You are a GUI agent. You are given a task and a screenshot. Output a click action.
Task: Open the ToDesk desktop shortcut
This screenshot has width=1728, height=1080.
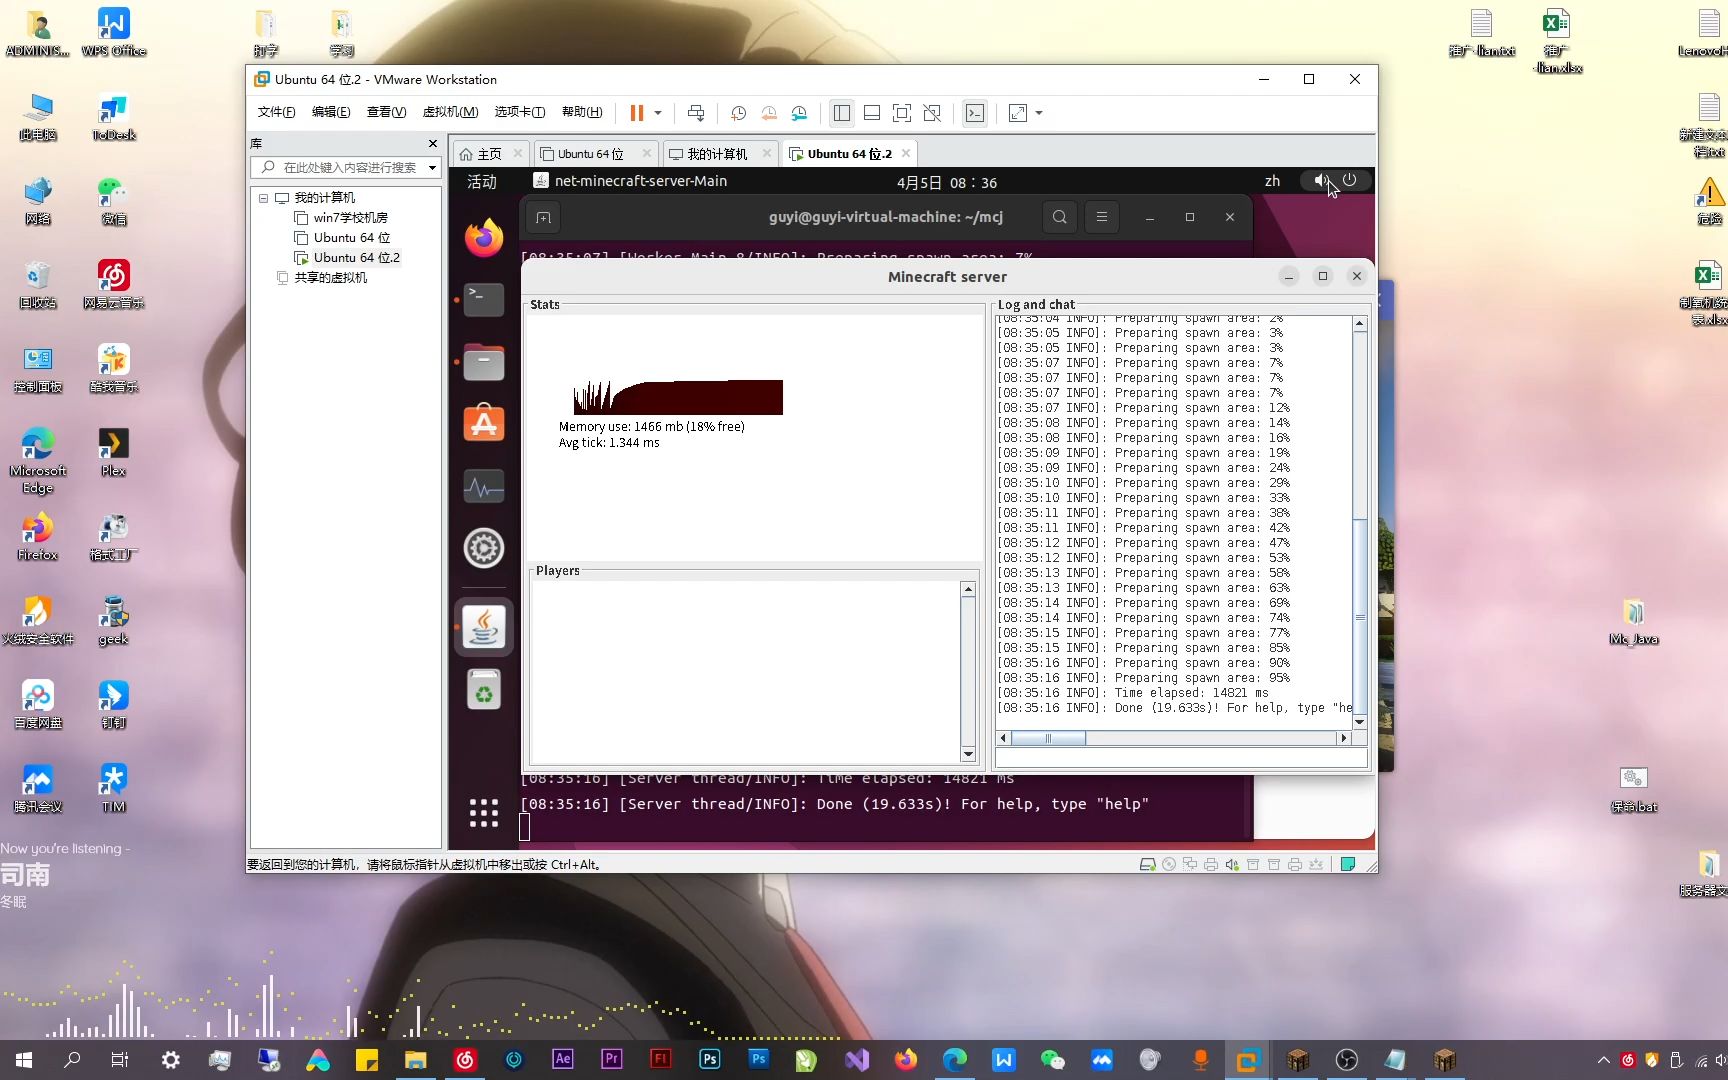click(113, 118)
